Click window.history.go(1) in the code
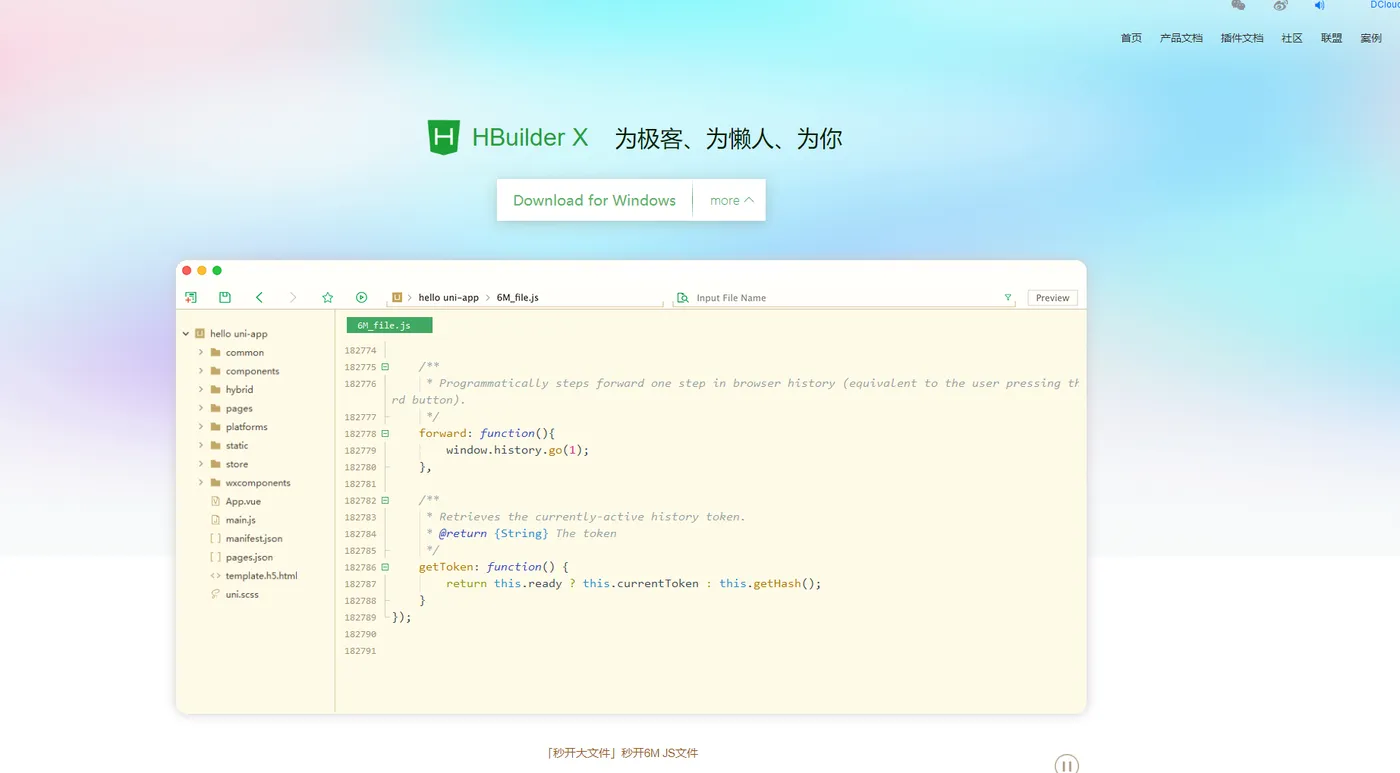Screen dimensions: 1400x773 (517, 450)
